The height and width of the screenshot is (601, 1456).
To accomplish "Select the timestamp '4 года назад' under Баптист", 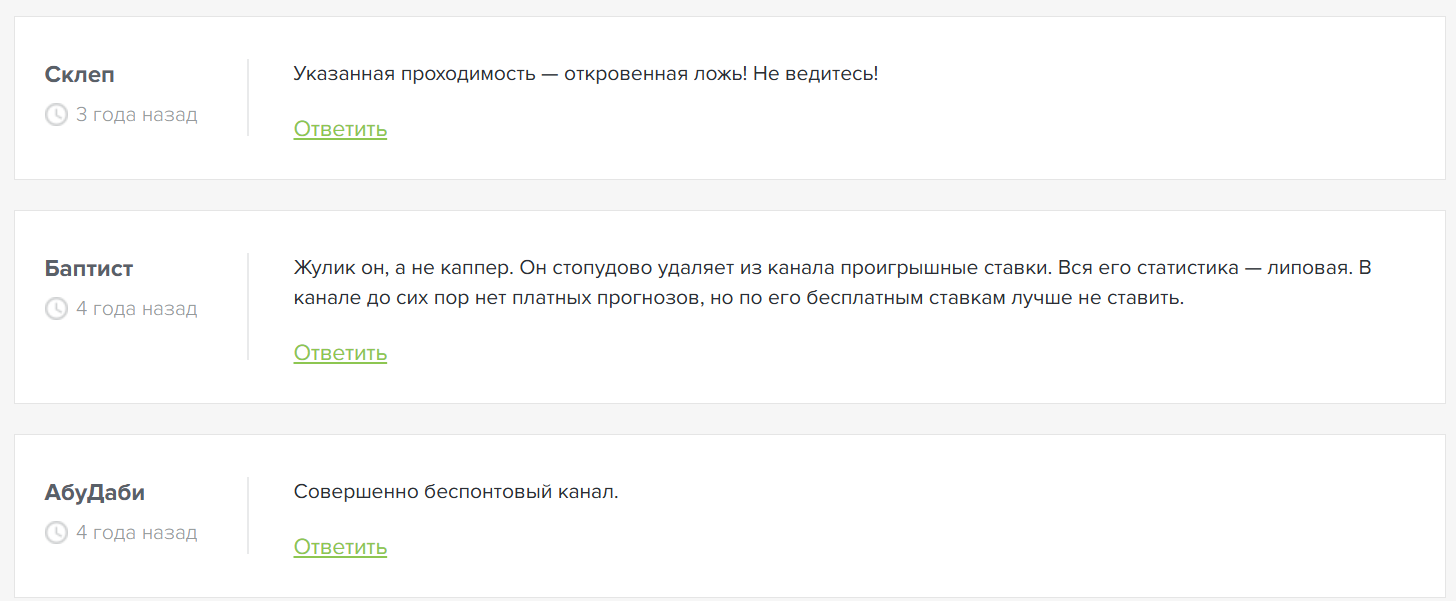I will click(136, 308).
